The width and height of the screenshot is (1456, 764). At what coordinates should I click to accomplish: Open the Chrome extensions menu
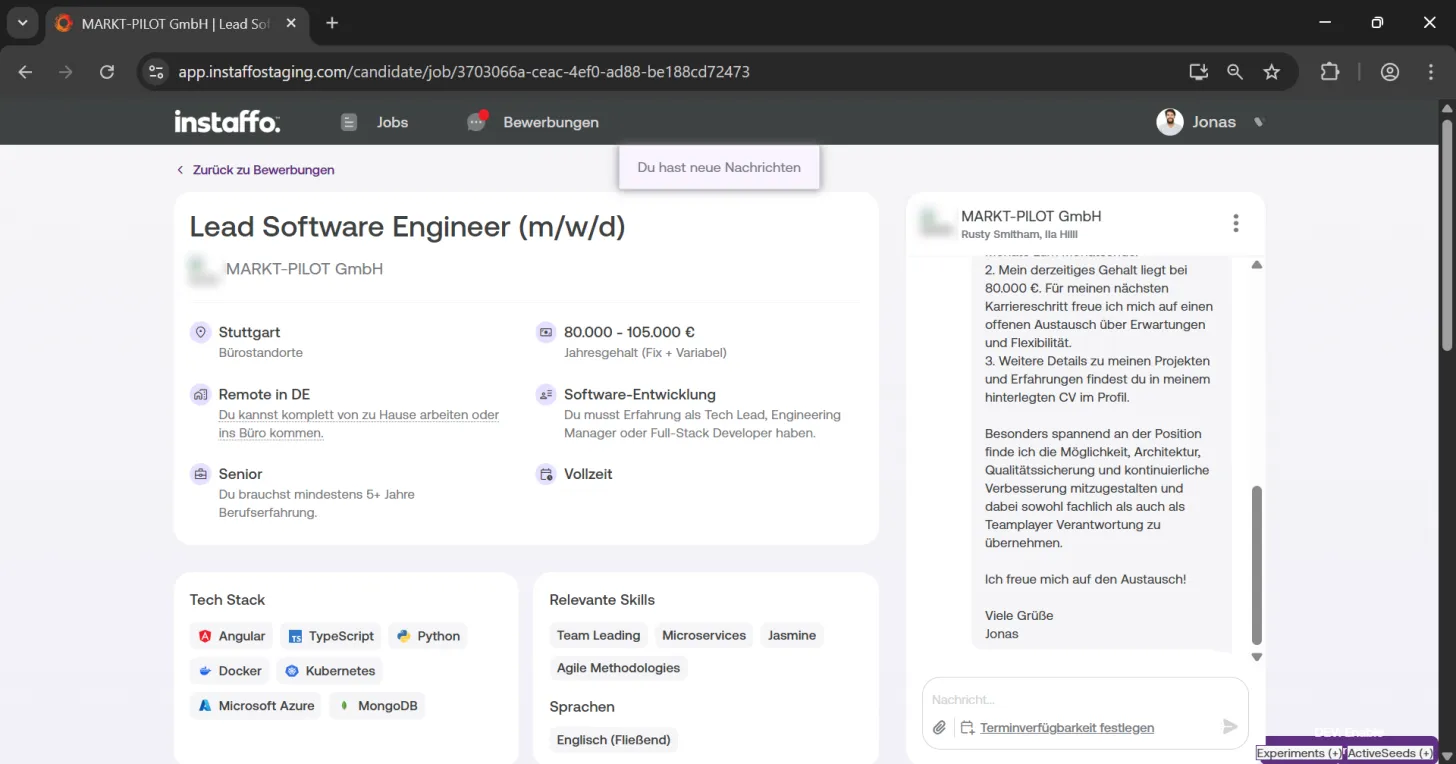tap(1330, 72)
